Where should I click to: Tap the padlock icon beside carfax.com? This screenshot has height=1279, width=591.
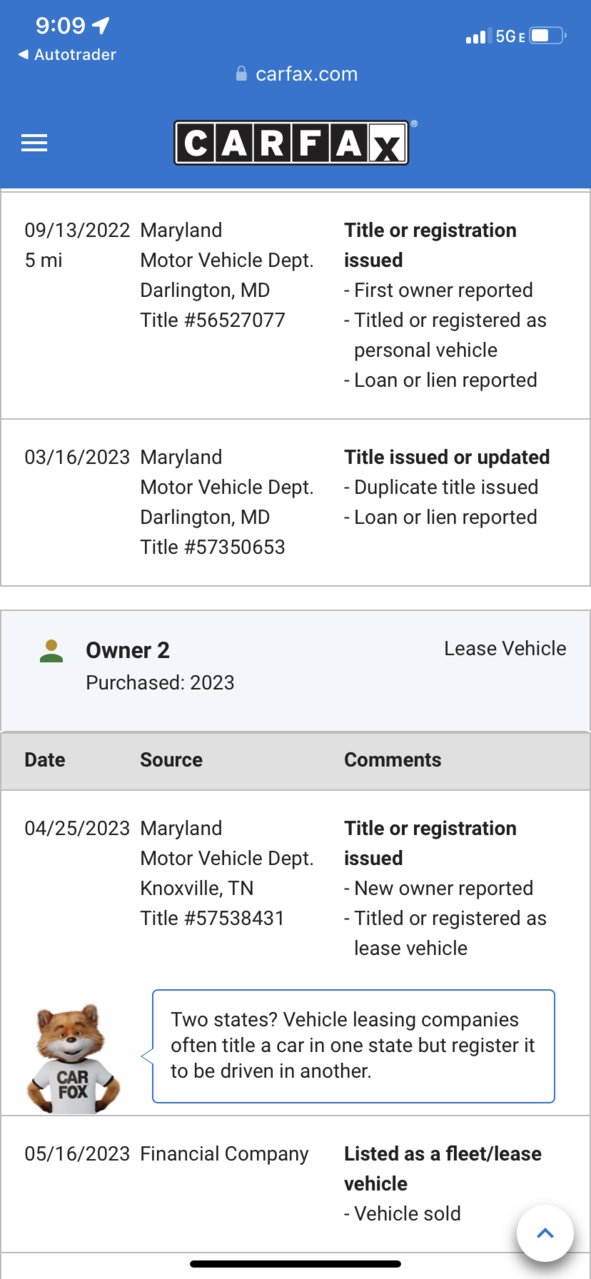click(x=240, y=74)
